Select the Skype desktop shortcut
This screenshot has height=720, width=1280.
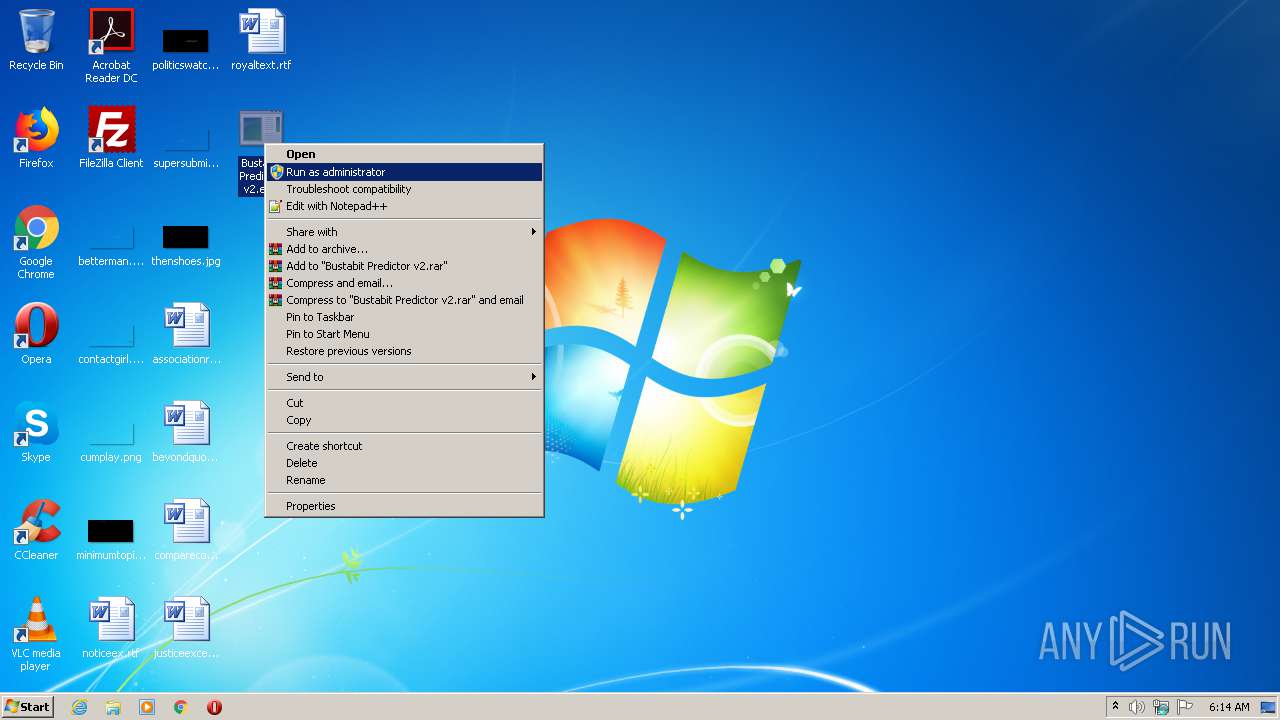coord(36,432)
